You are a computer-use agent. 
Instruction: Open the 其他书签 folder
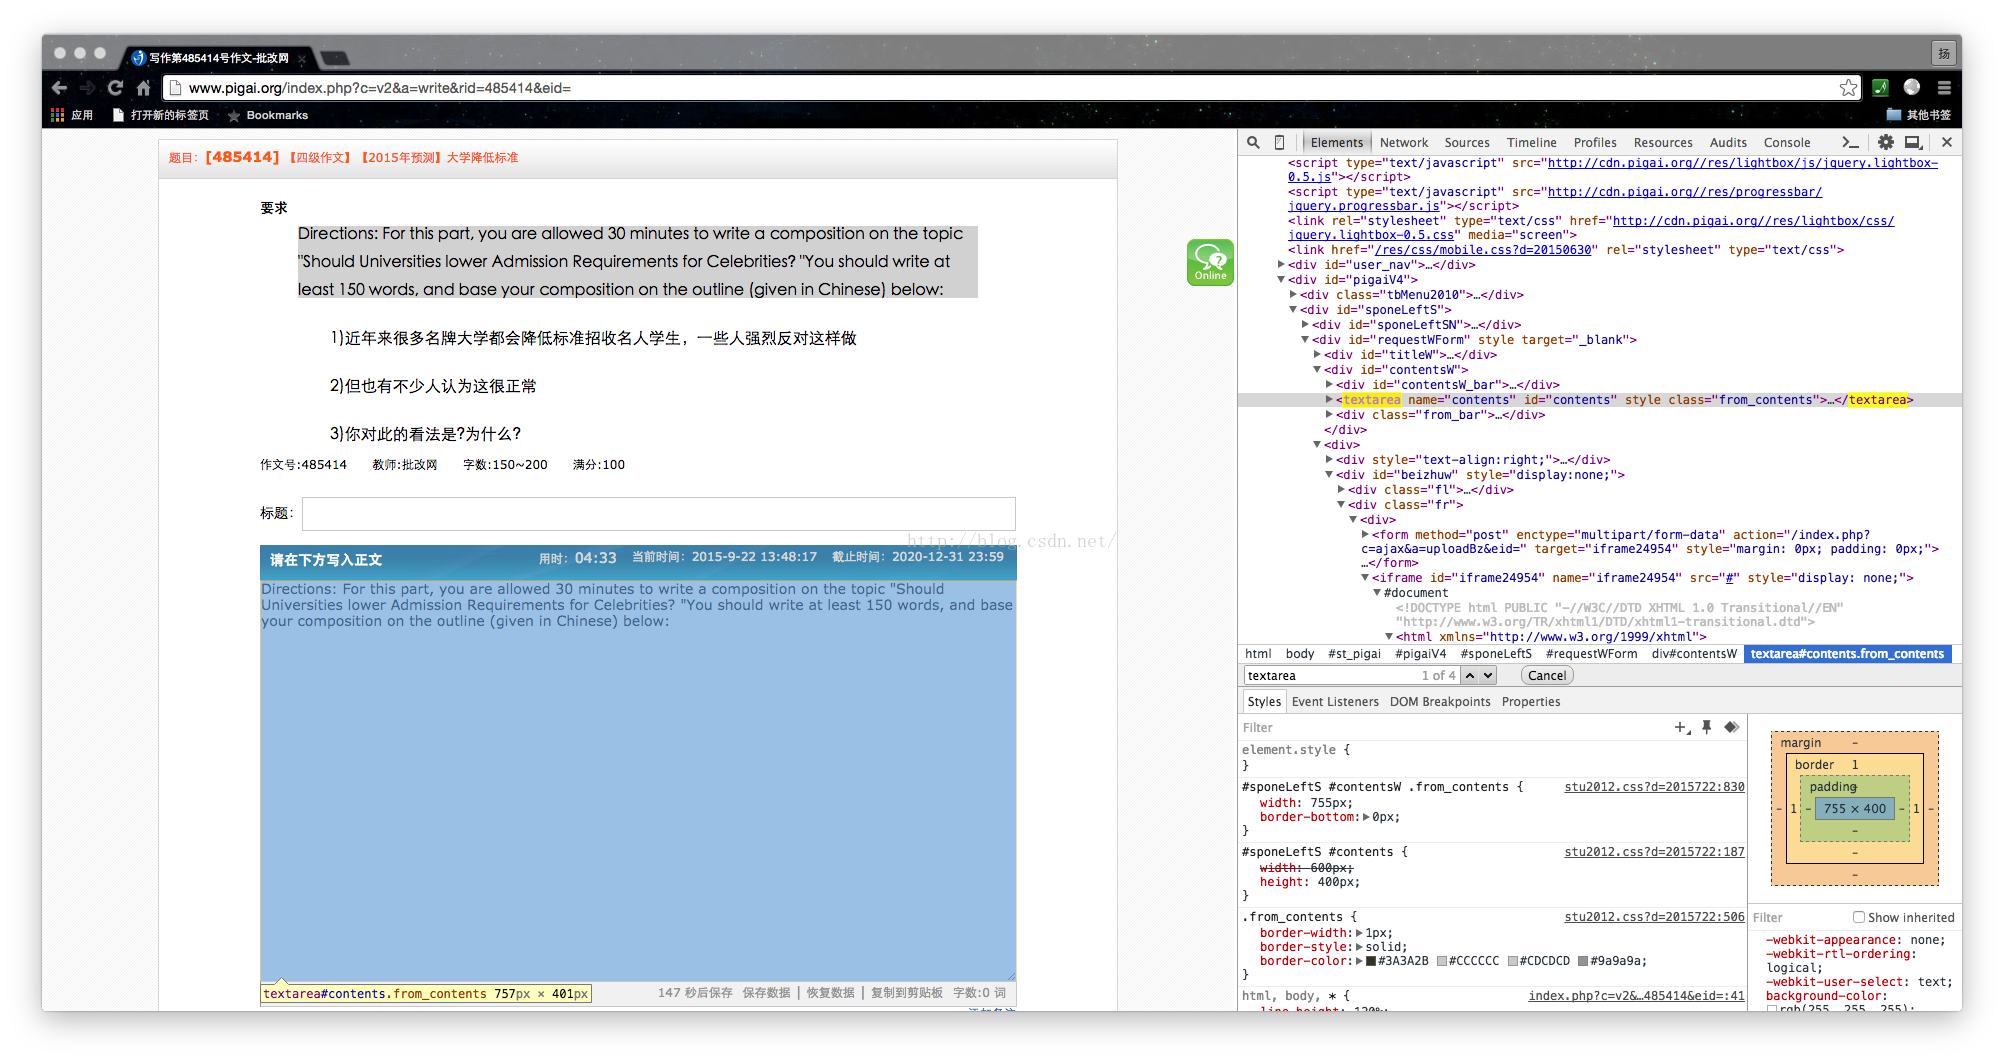click(x=1918, y=115)
